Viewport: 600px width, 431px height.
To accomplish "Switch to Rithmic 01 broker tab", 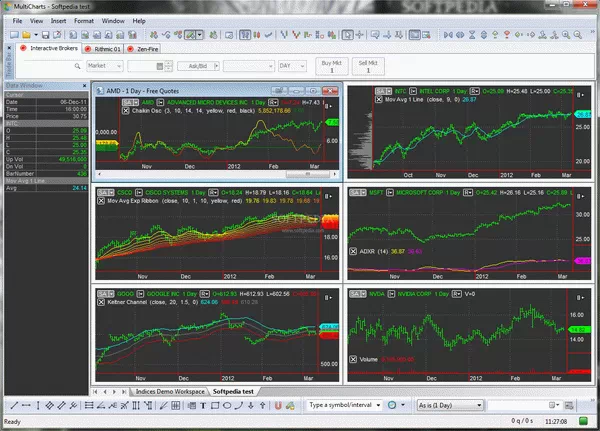I will [x=103, y=49].
